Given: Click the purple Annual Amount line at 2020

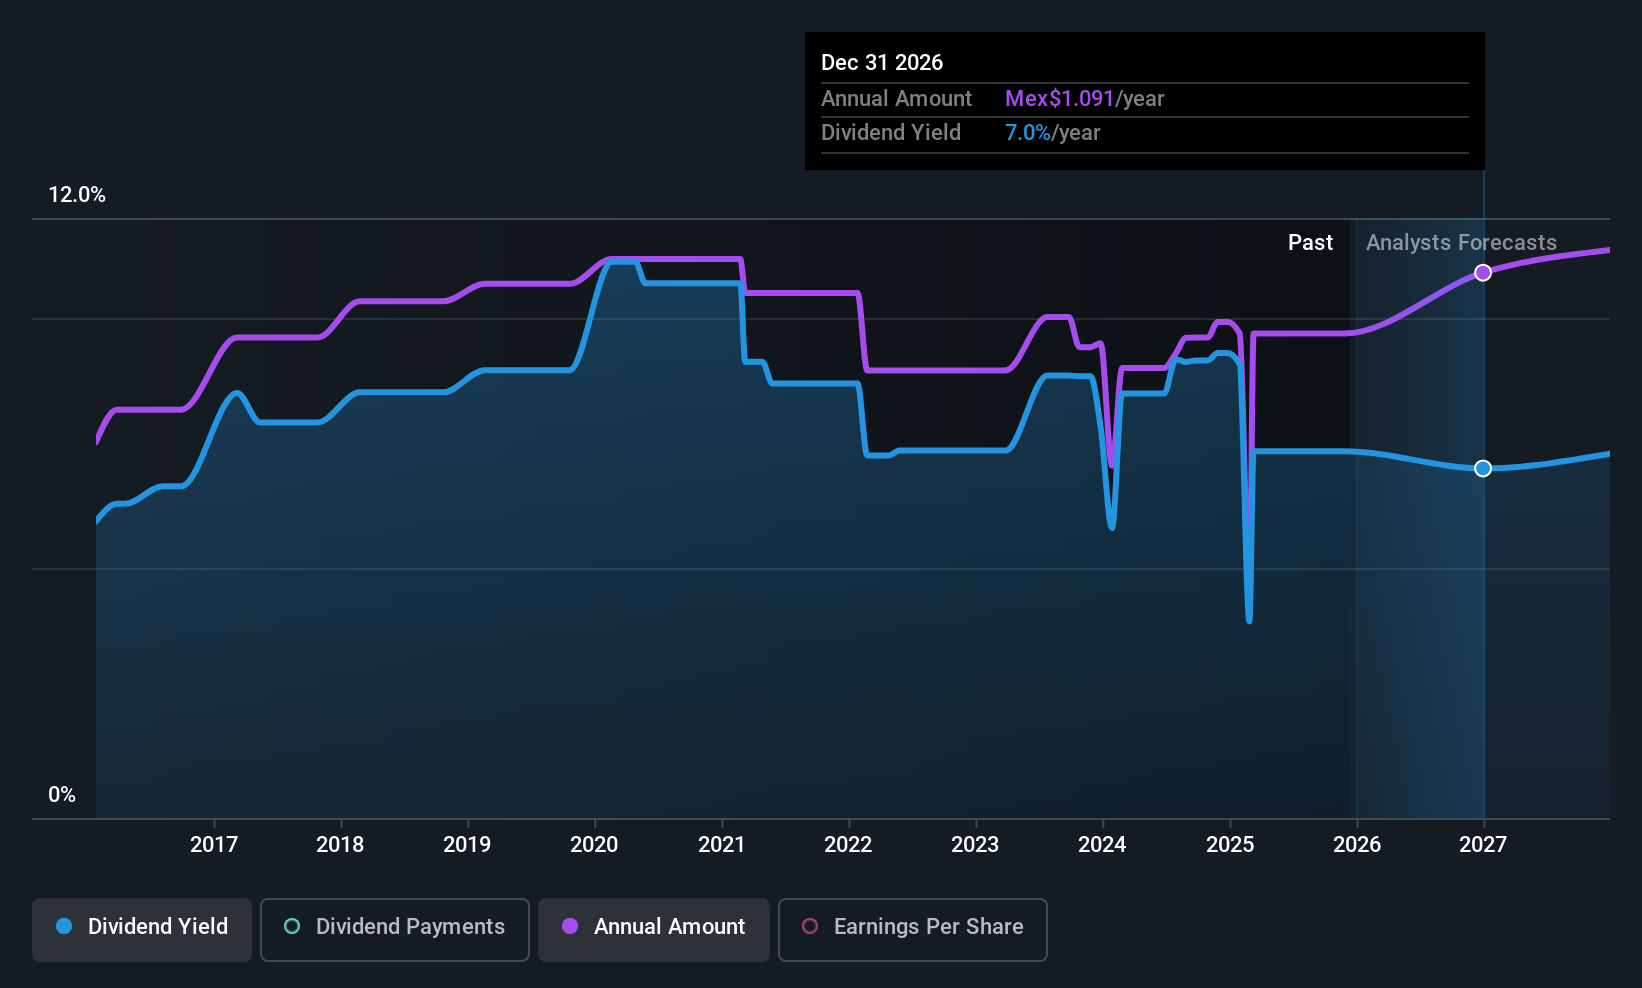Looking at the screenshot, I should (x=594, y=259).
